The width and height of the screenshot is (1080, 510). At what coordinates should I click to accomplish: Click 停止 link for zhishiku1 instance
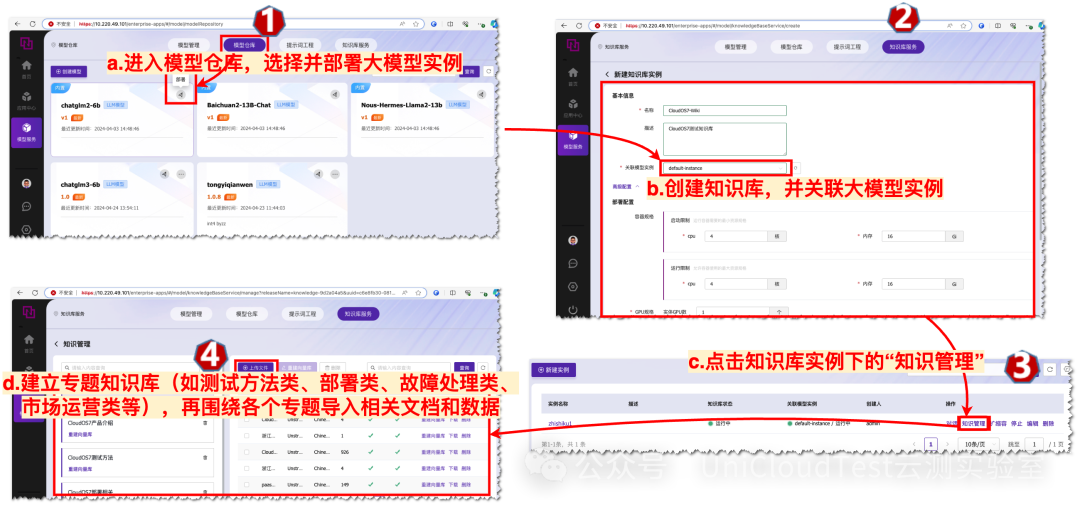click(x=1017, y=423)
